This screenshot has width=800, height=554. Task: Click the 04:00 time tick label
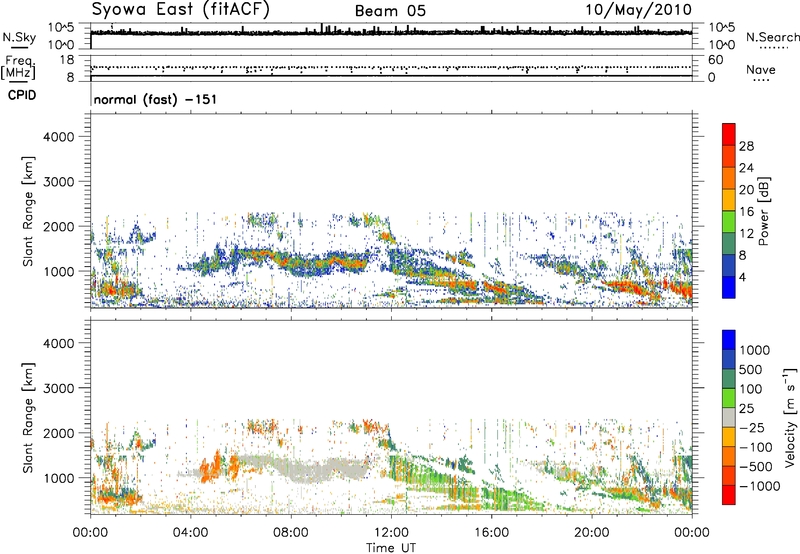click(190, 533)
